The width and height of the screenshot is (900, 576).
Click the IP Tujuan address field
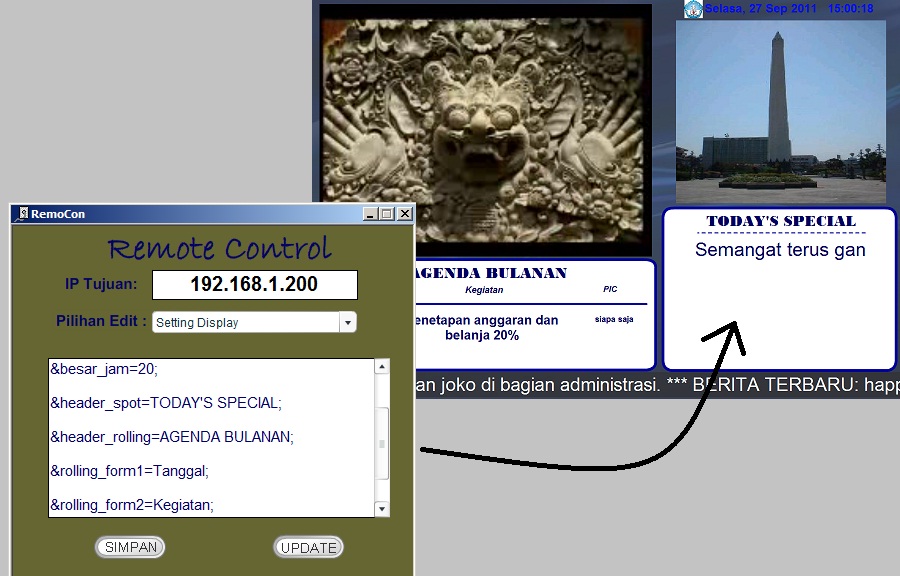tap(254, 285)
